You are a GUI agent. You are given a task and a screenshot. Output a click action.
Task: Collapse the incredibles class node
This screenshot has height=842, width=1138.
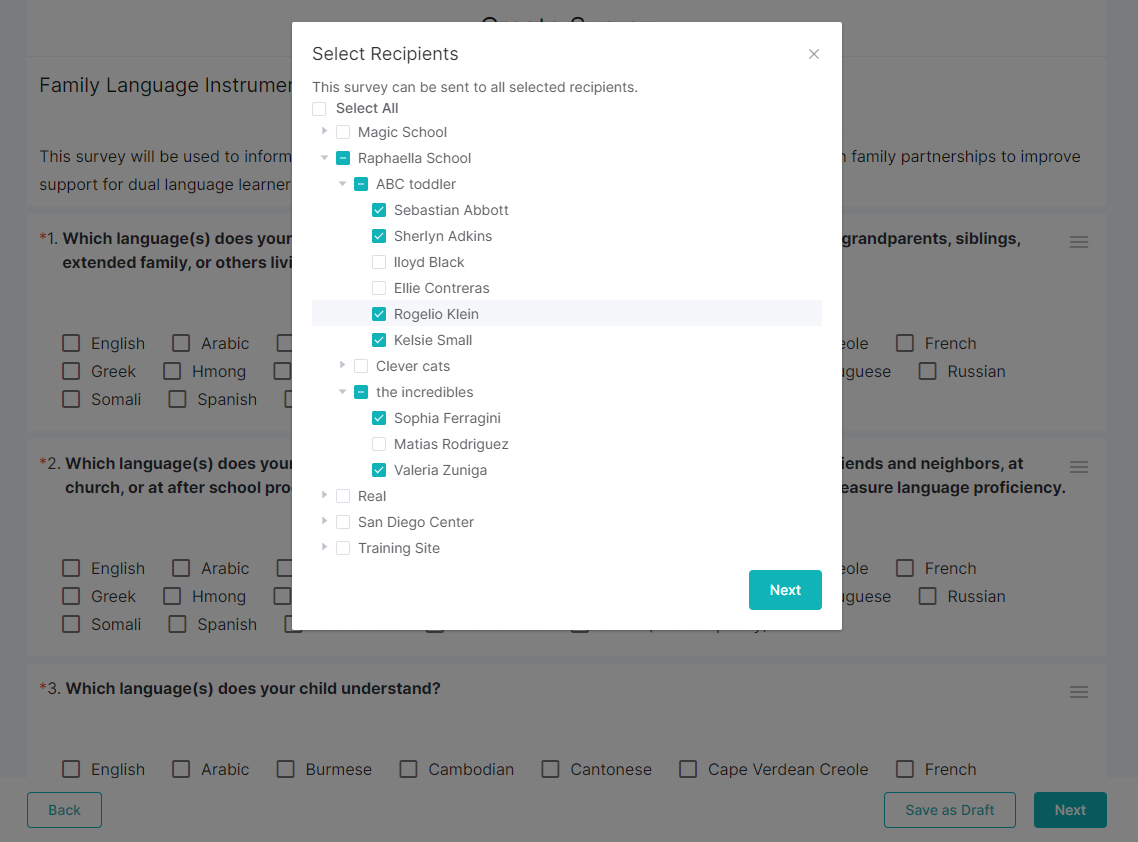pyautogui.click(x=342, y=392)
